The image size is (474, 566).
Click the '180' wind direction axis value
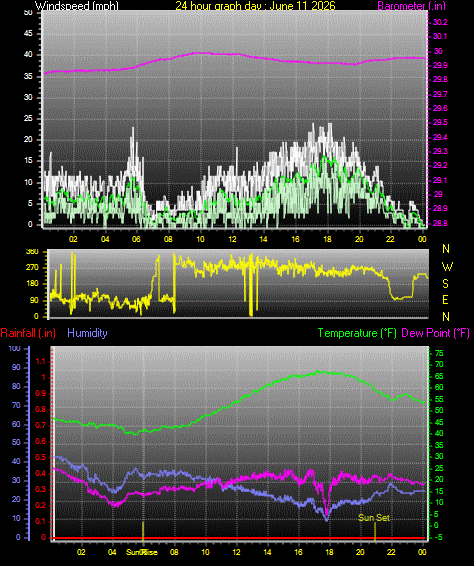32,283
